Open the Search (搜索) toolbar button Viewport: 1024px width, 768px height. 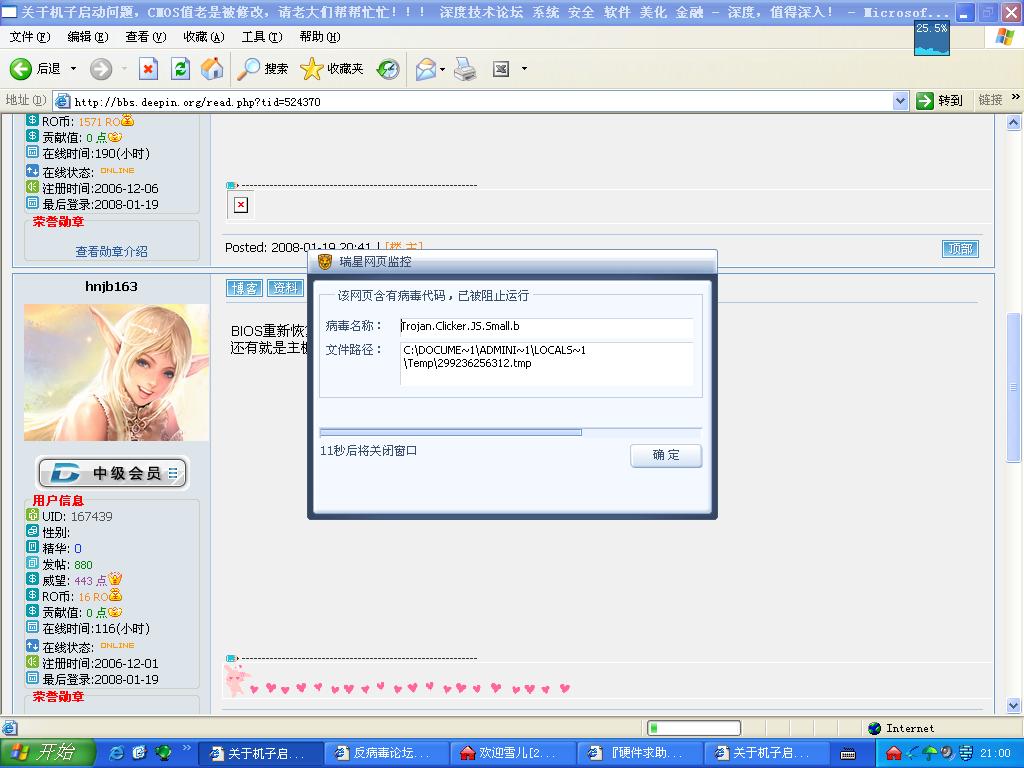tap(262, 69)
